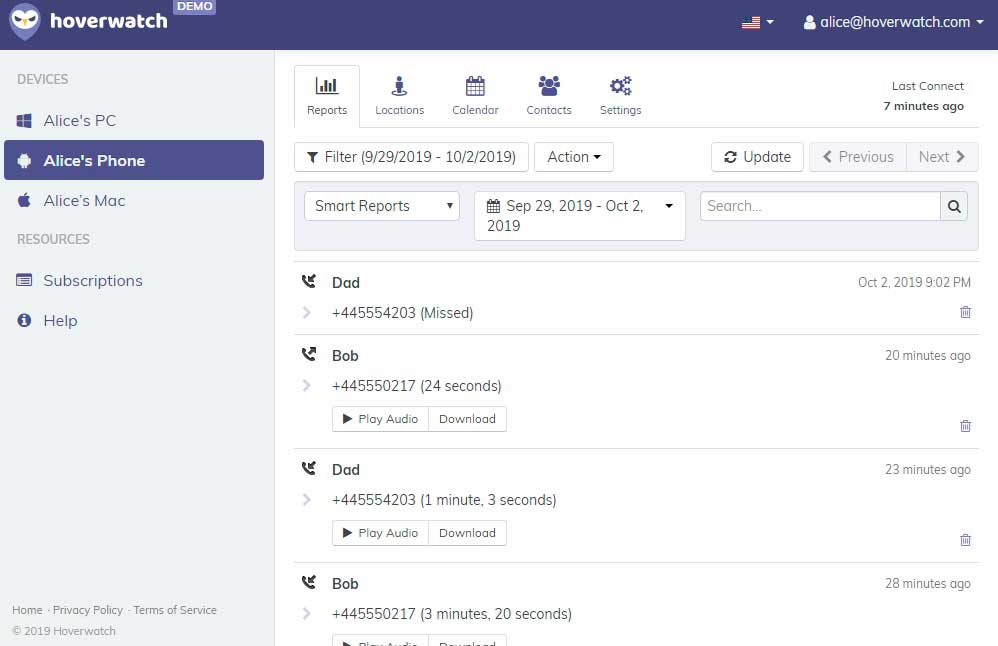Open the Smart Reports combo box
Screen dimensions: 998x646
pos(382,206)
